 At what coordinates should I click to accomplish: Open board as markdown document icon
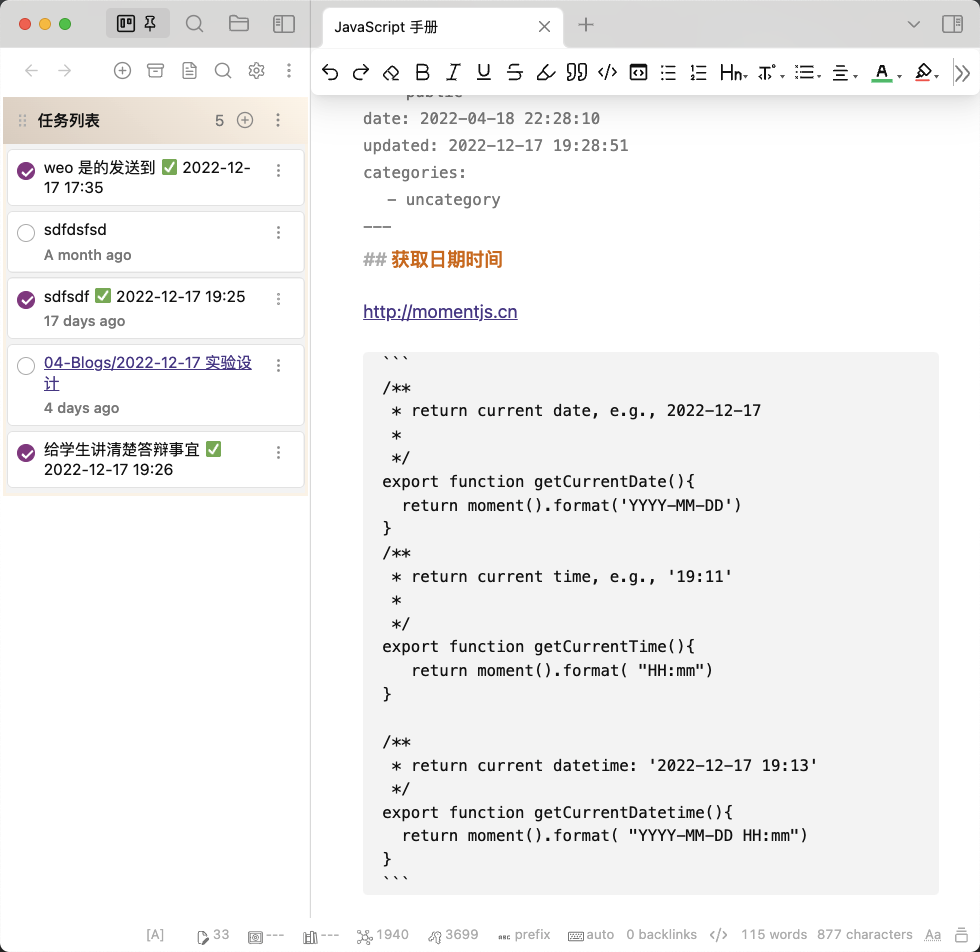point(189,71)
